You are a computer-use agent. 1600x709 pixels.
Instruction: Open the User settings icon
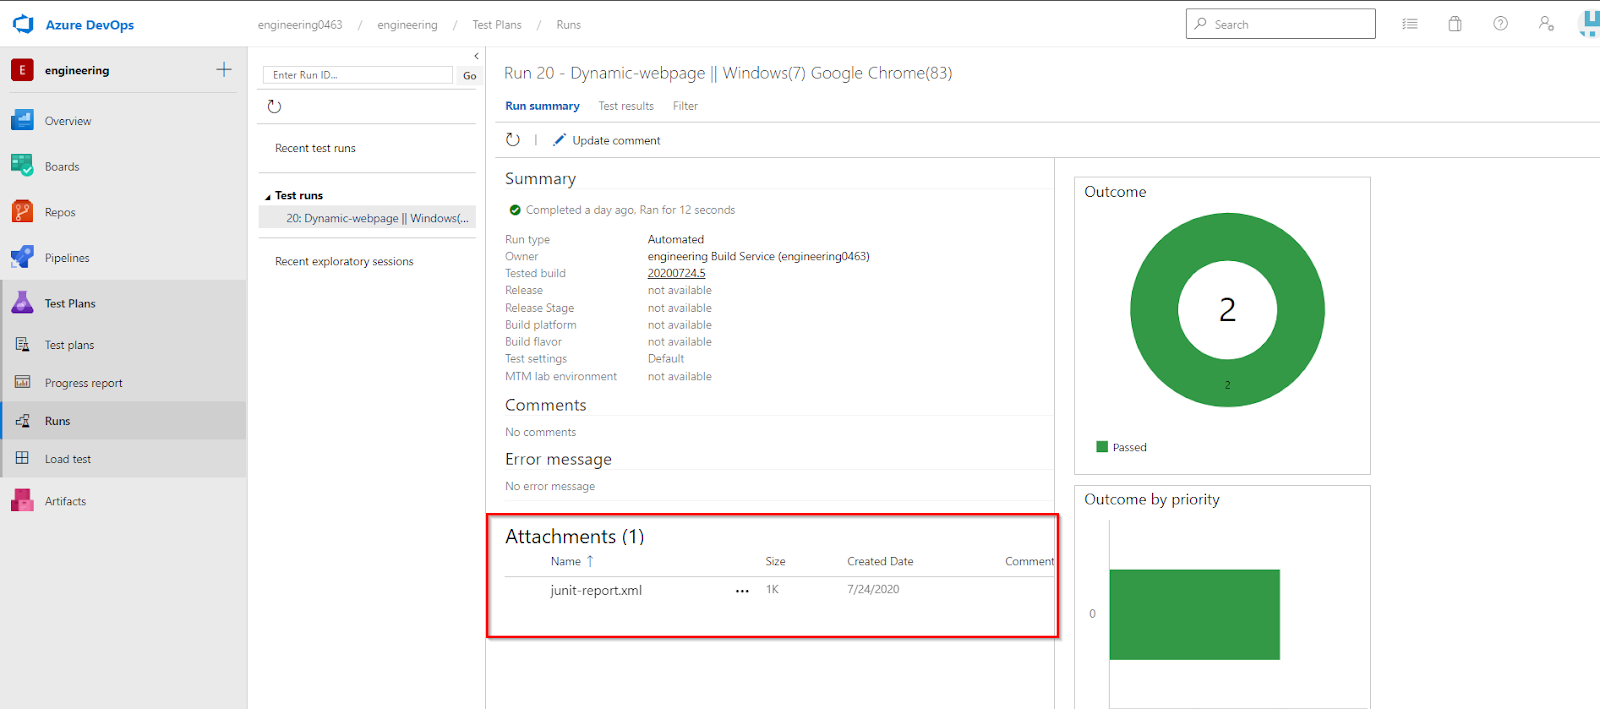(1546, 24)
